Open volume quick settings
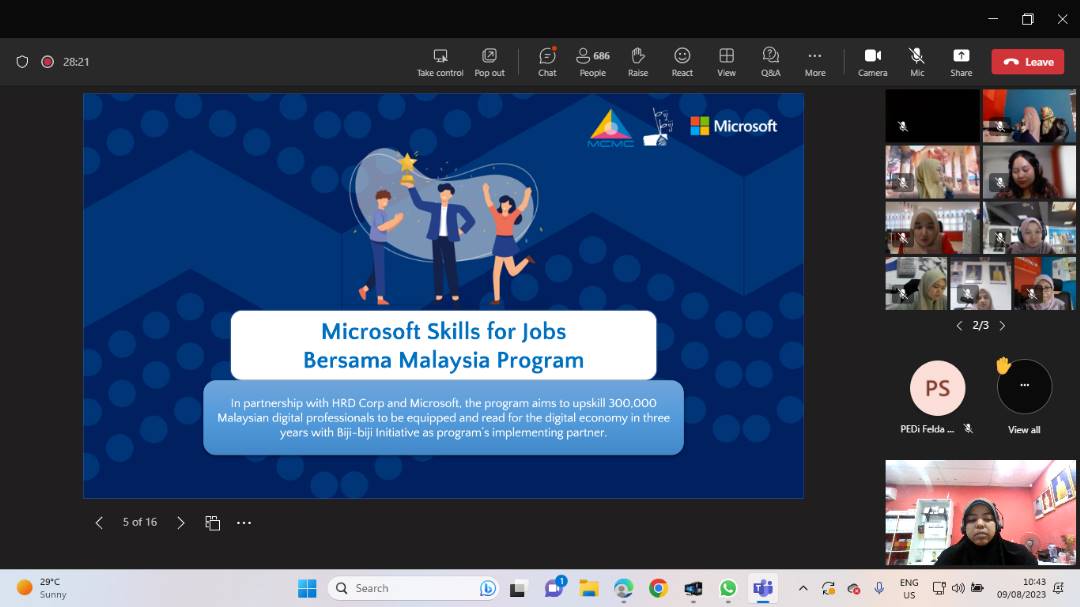 (958, 588)
